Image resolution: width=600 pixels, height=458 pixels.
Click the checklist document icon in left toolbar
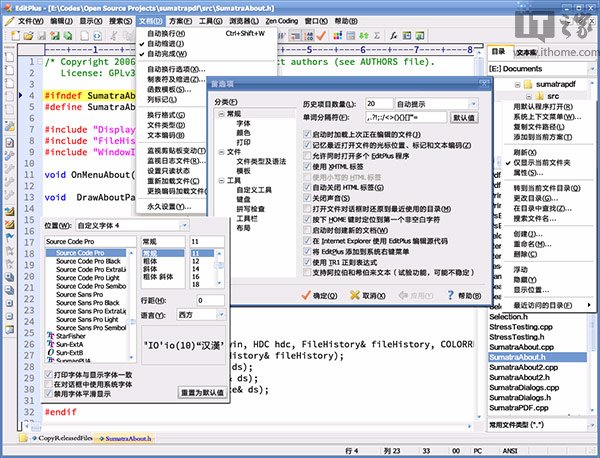[x=10, y=142]
